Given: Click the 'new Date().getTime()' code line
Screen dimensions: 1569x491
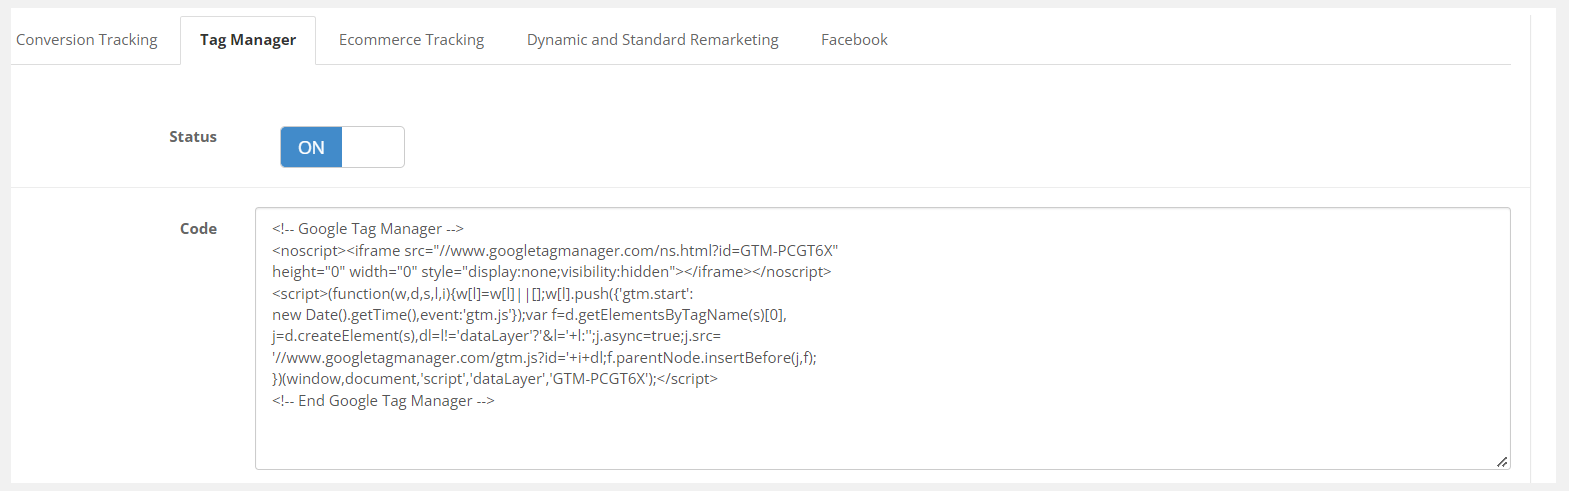Looking at the screenshot, I should [x=529, y=315].
